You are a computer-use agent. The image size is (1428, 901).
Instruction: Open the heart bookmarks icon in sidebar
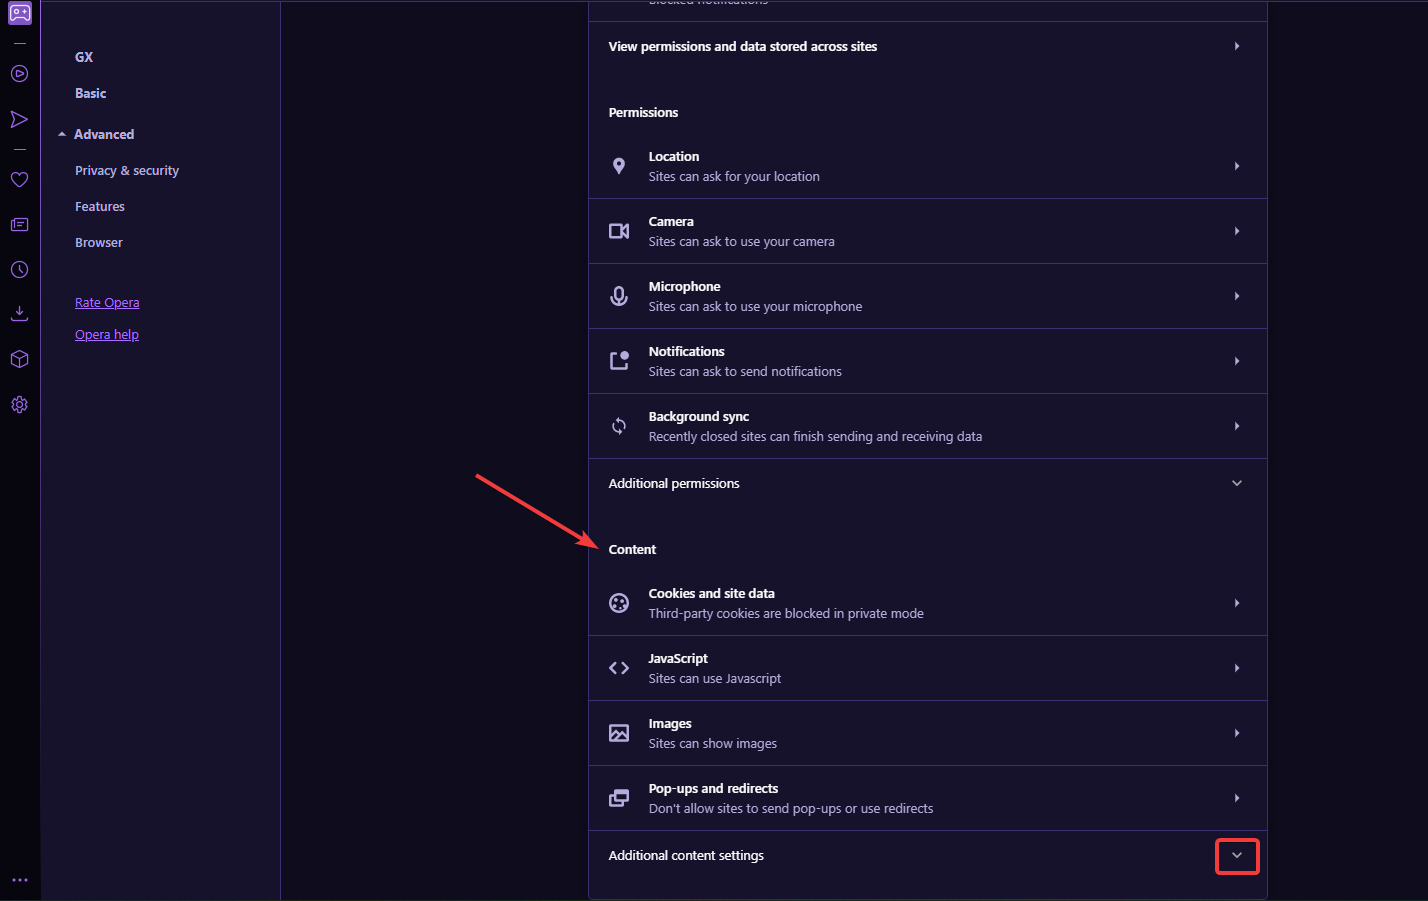click(19, 180)
